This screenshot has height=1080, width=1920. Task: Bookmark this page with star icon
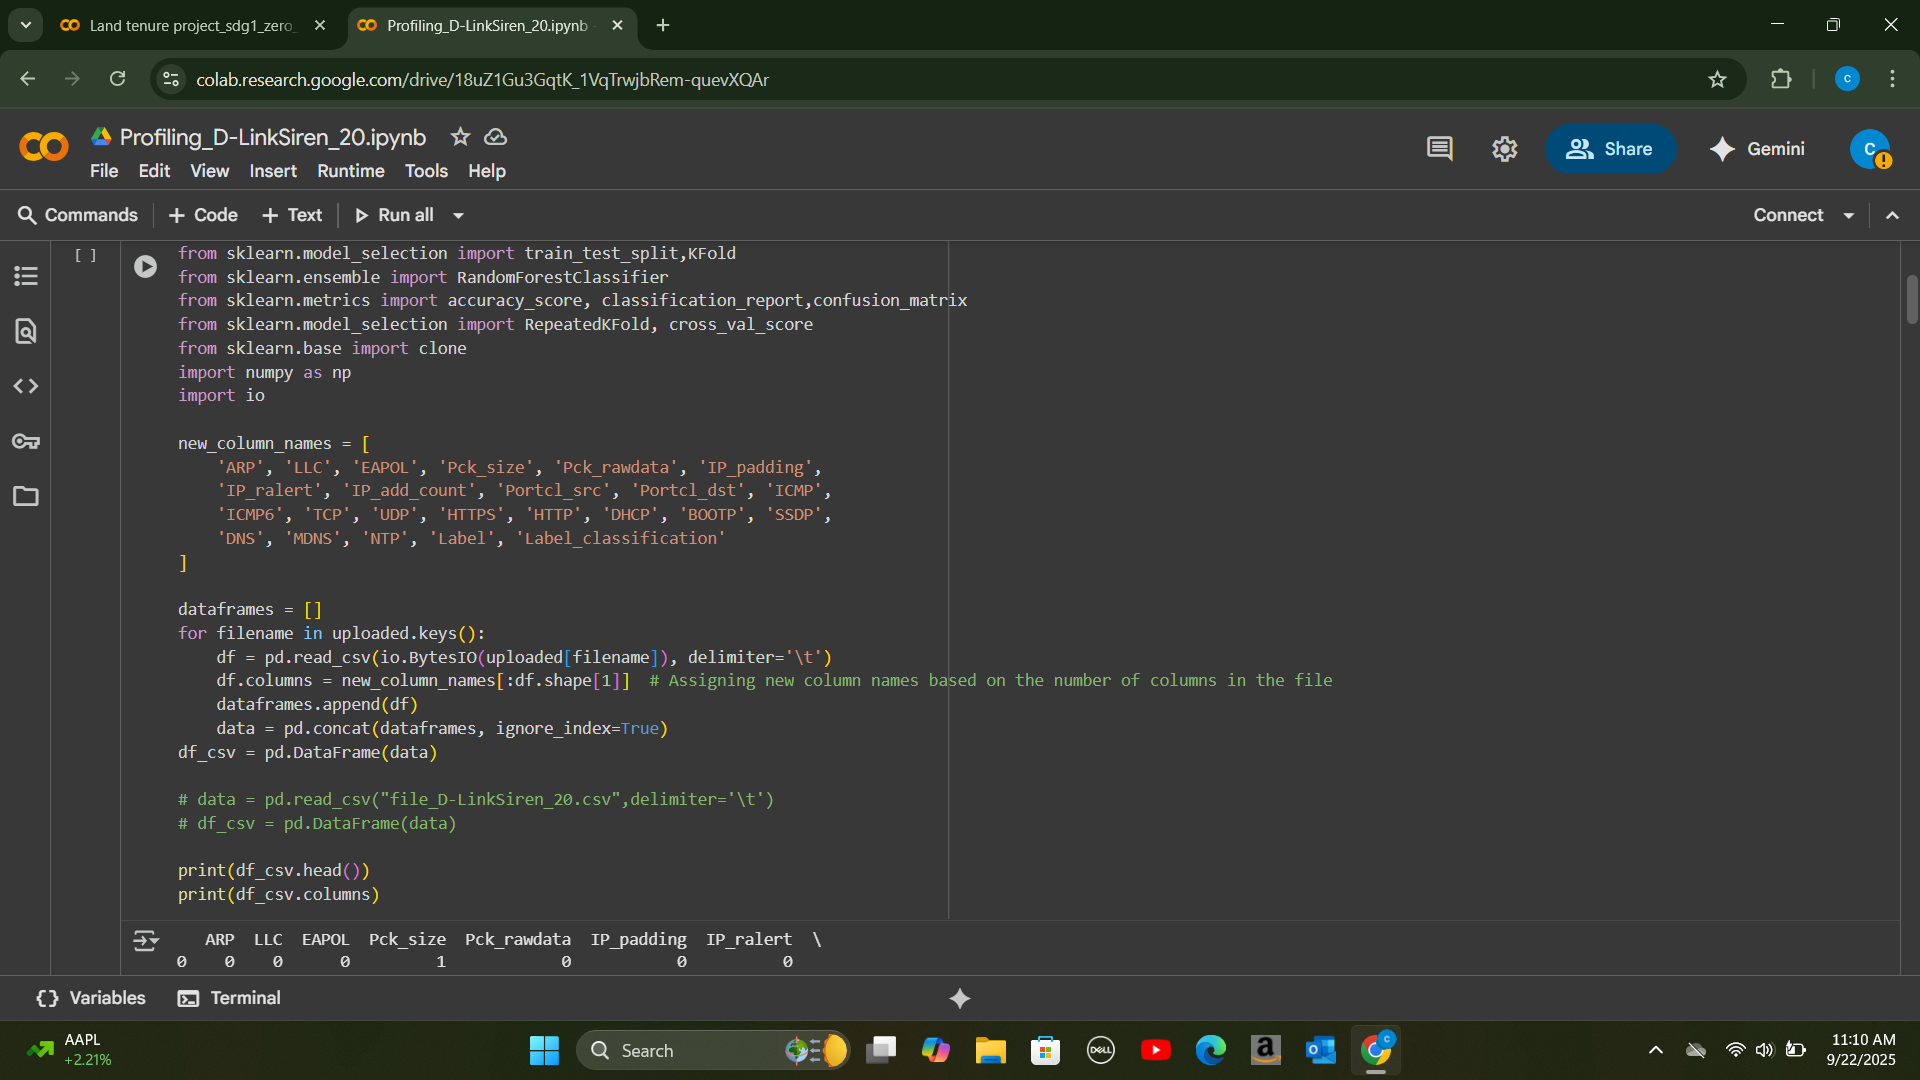[1717, 79]
